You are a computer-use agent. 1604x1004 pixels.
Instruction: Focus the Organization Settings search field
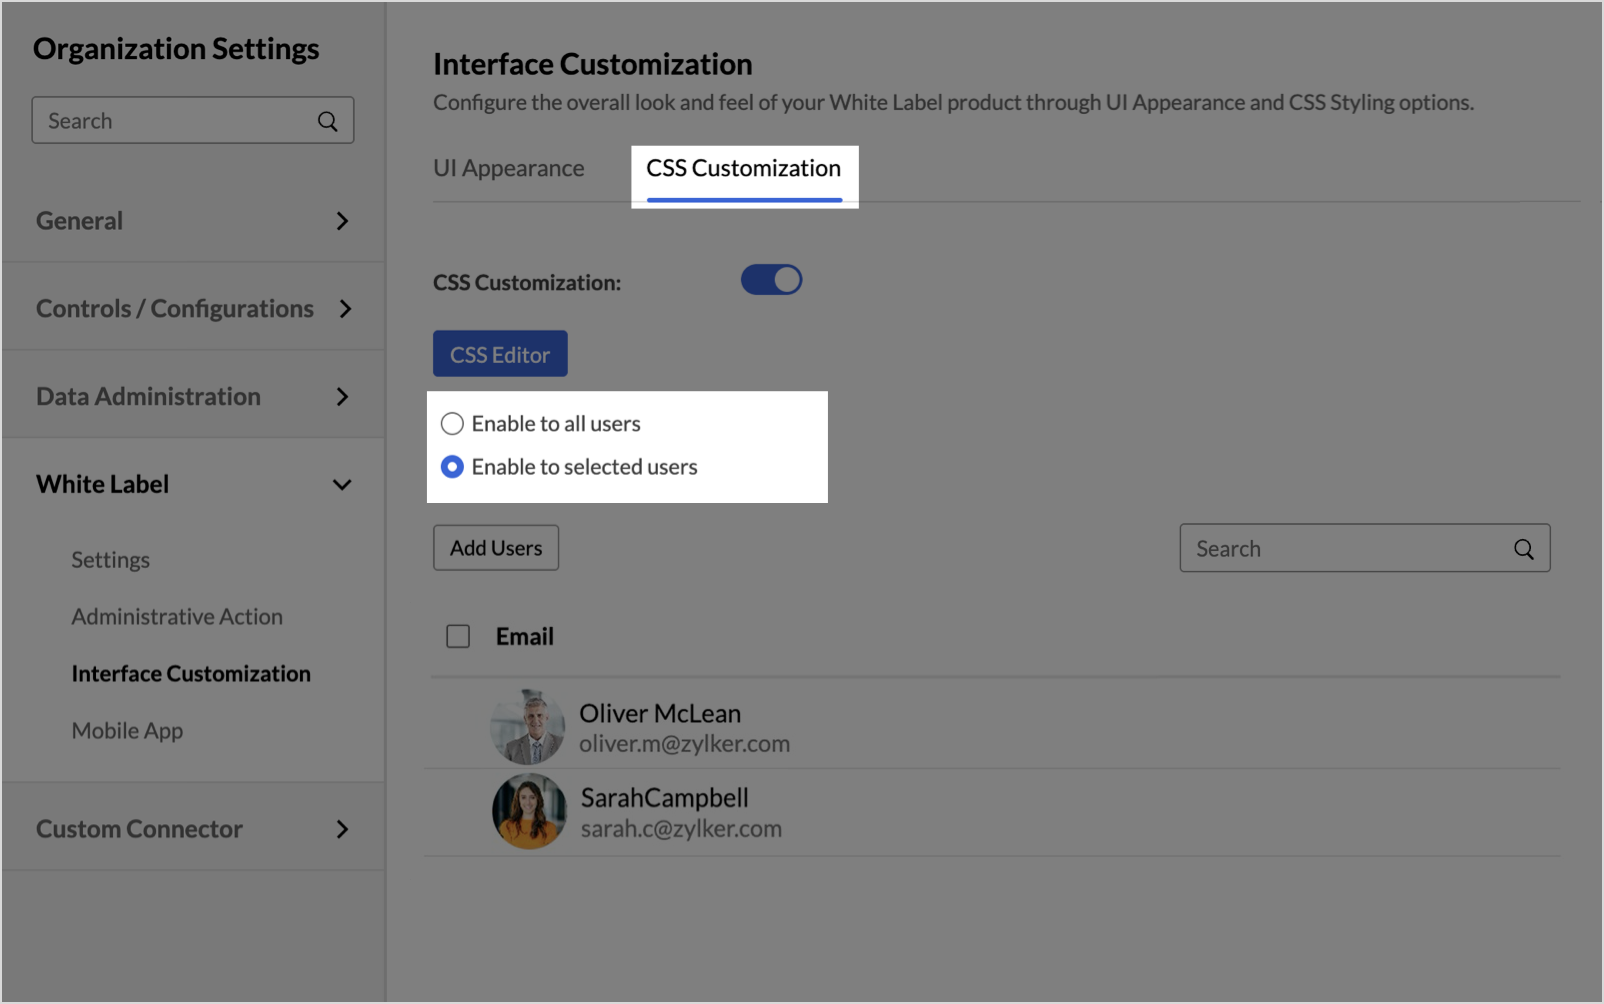click(175, 121)
